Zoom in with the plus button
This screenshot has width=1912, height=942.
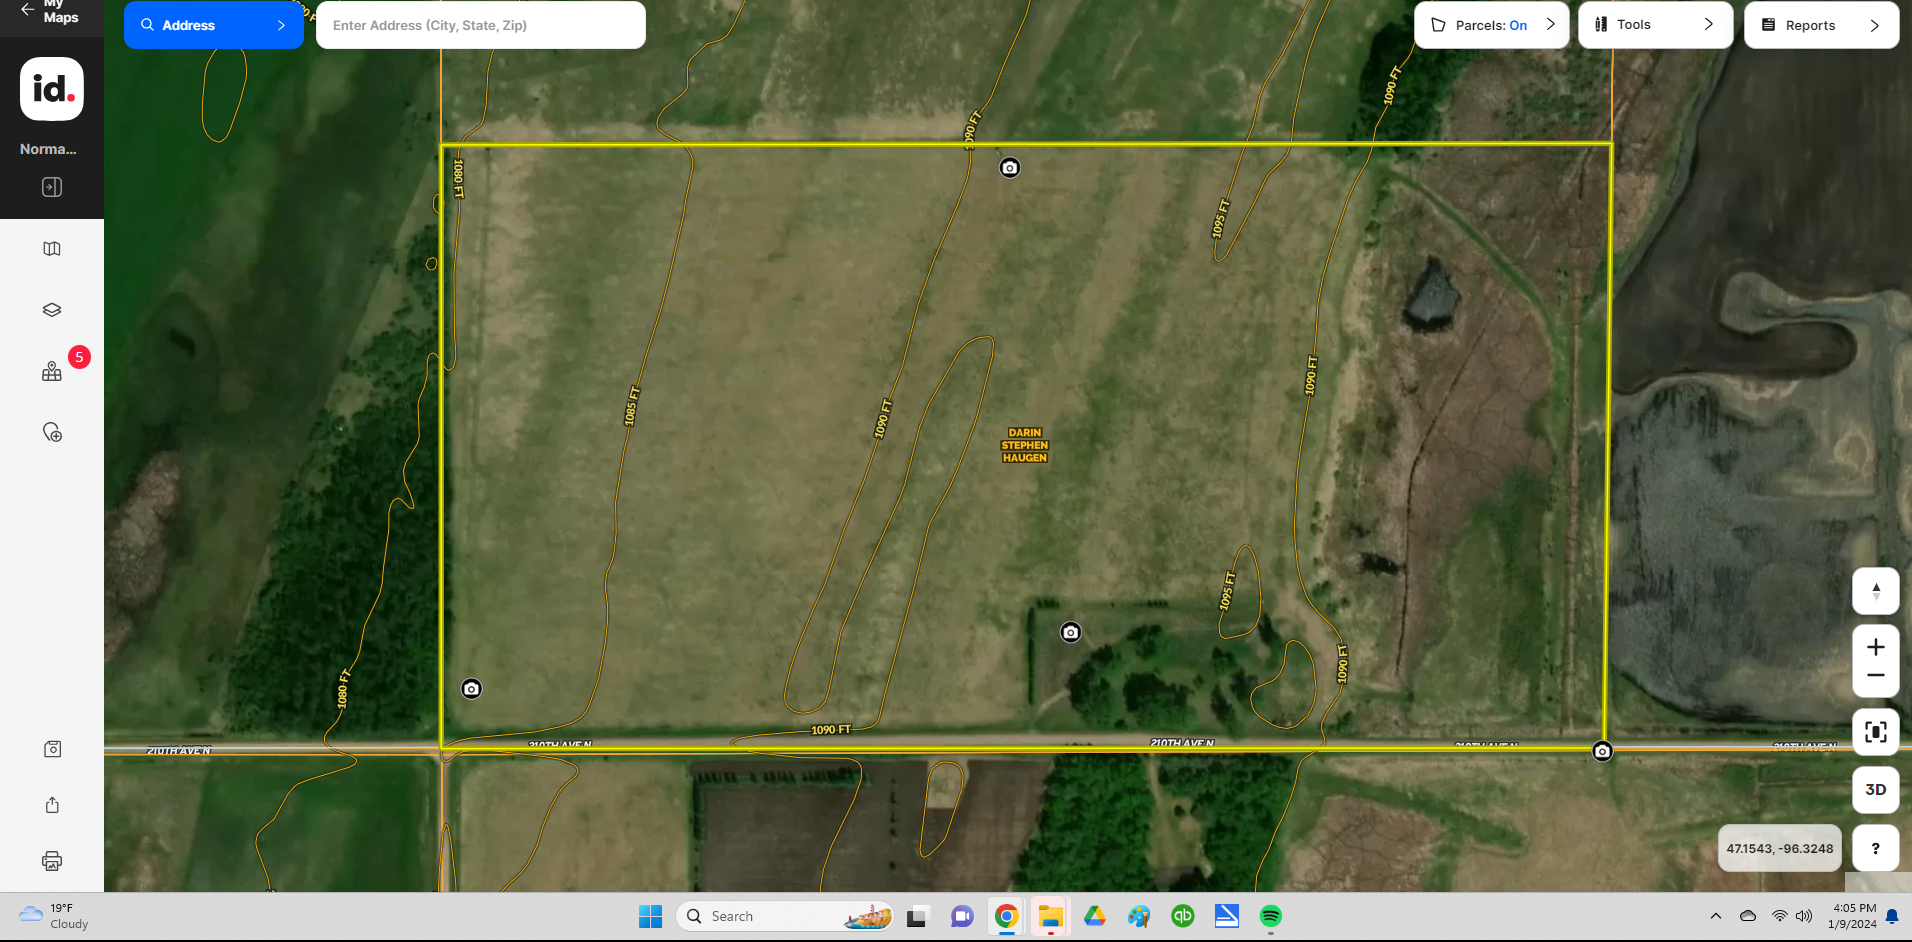1875,647
